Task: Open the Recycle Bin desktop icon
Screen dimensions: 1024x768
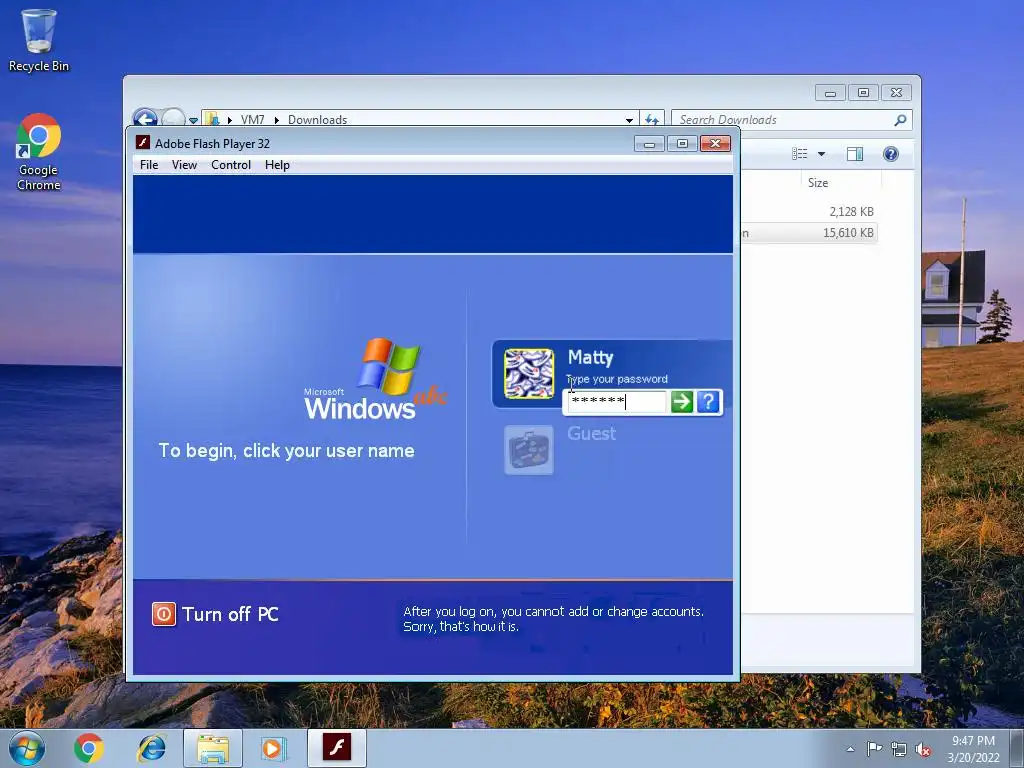Action: point(39,40)
